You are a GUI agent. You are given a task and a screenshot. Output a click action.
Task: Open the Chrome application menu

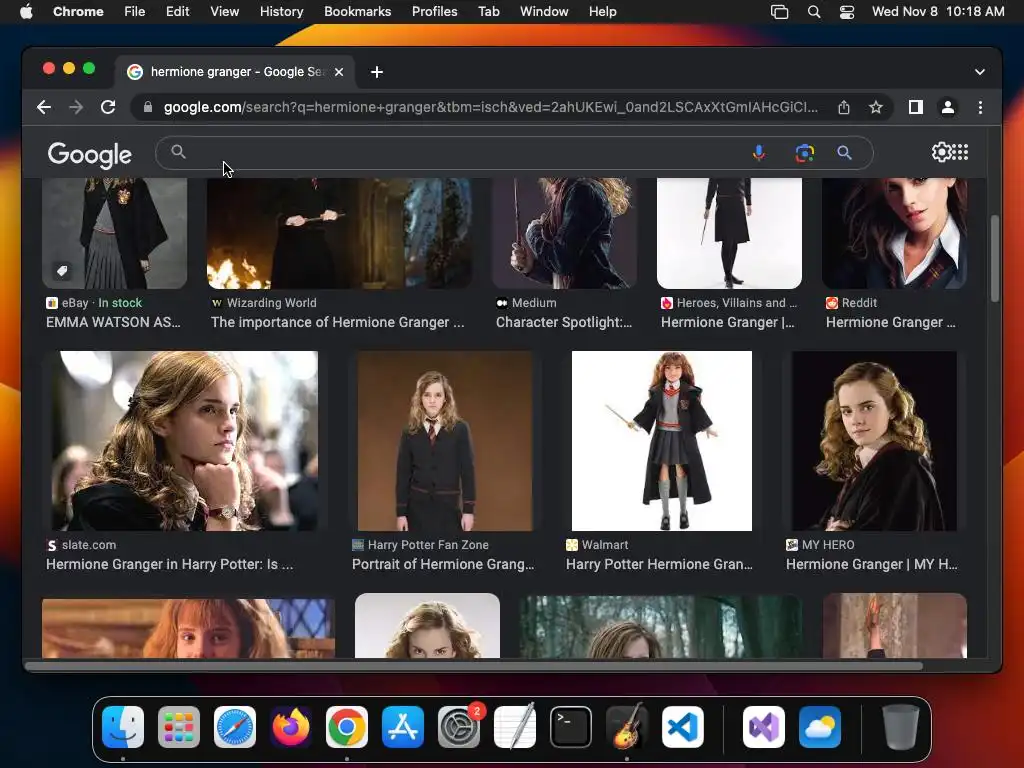tap(78, 11)
